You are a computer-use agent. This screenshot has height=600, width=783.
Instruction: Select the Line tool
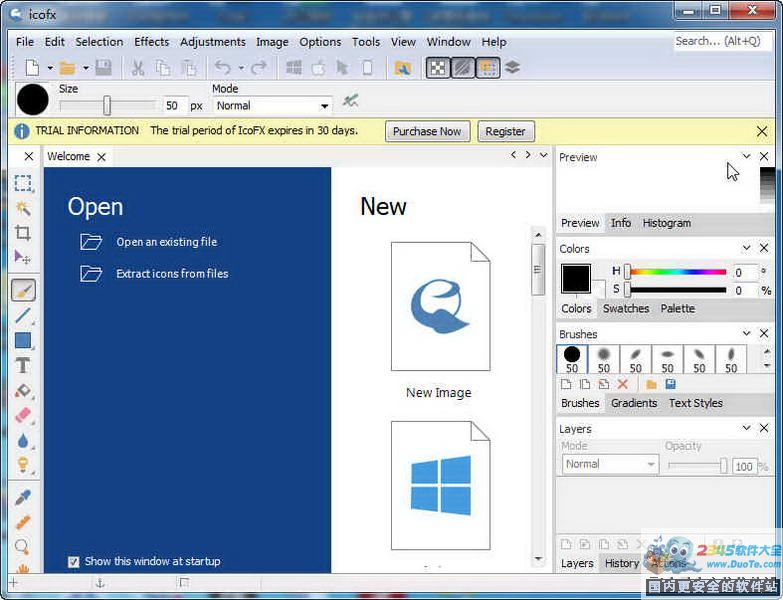click(23, 316)
